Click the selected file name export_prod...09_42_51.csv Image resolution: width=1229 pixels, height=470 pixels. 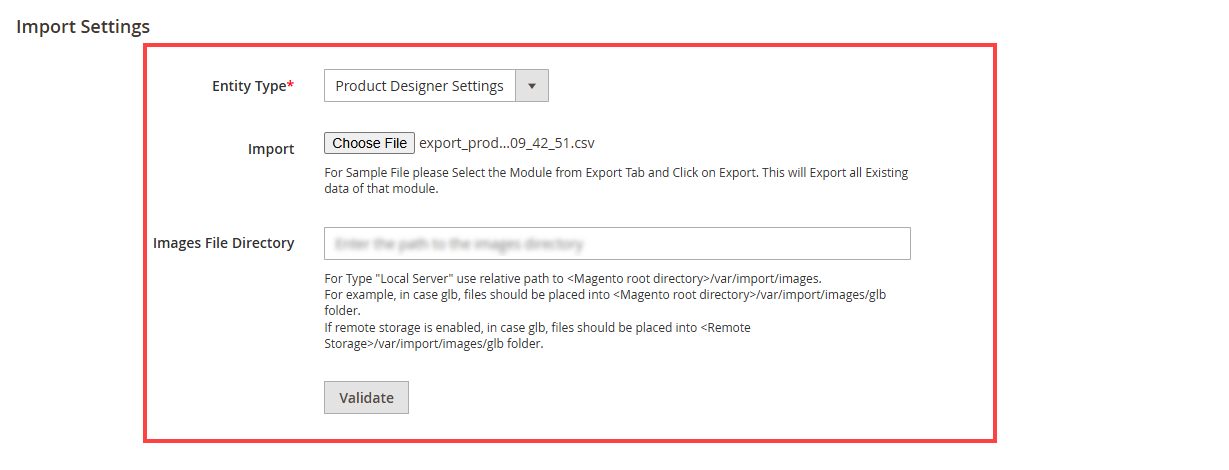pos(507,143)
